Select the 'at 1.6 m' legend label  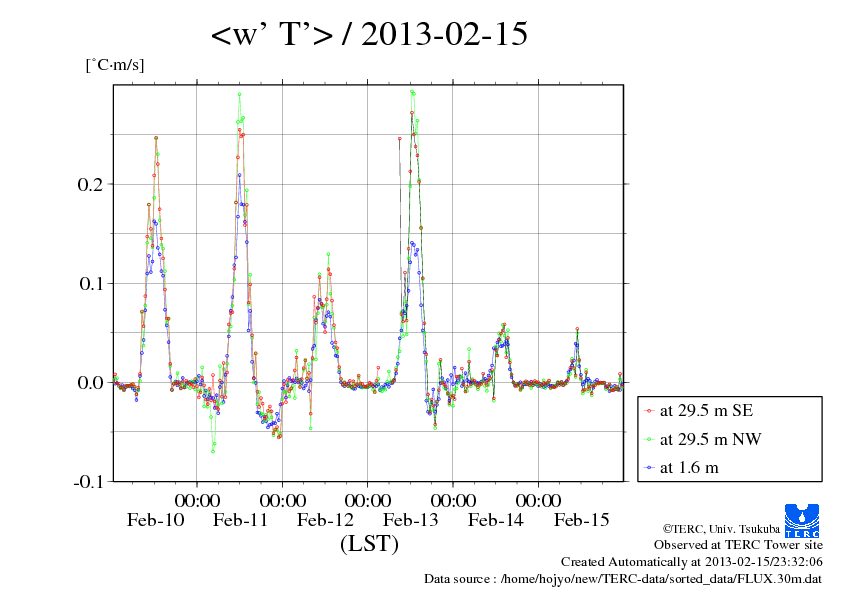(x=690, y=467)
